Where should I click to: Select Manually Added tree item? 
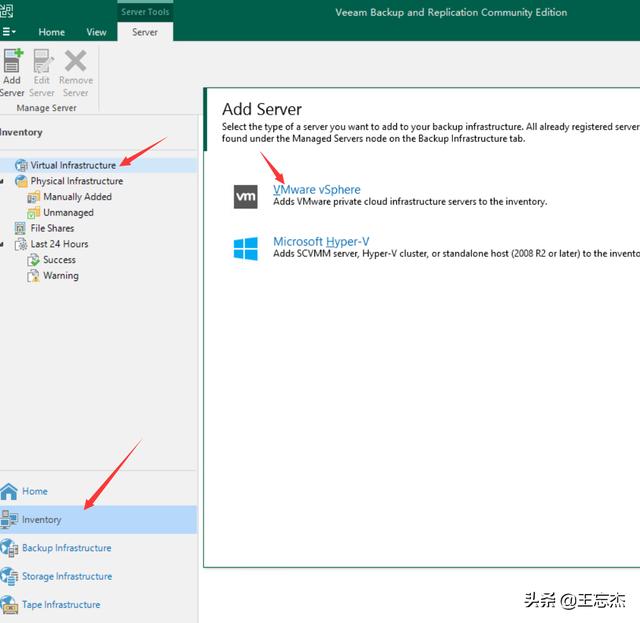point(77,197)
